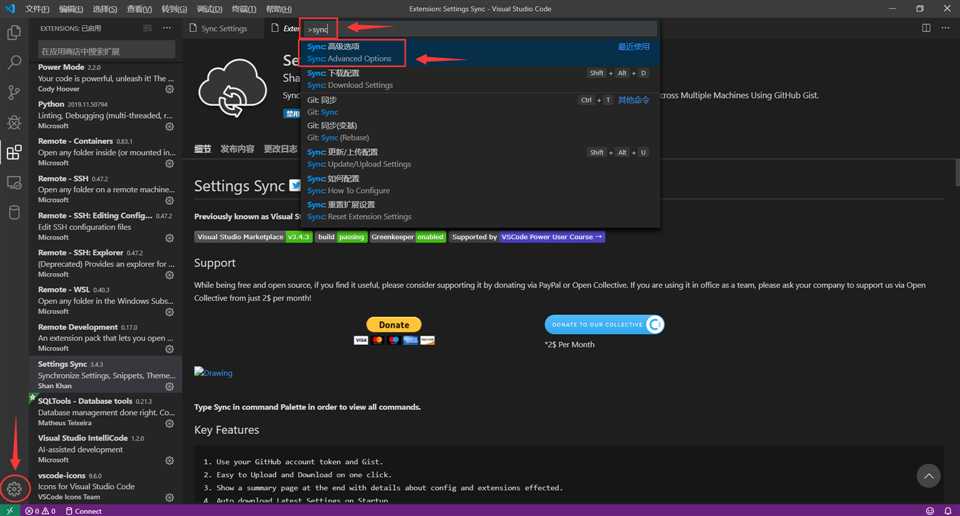Open the notifications bell in status bar
960x516 pixels.
pos(948,510)
